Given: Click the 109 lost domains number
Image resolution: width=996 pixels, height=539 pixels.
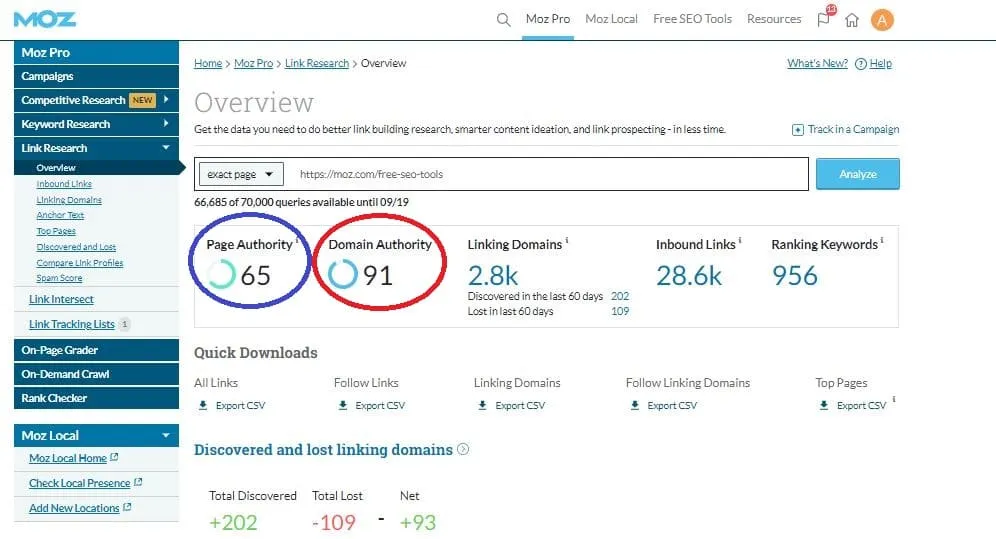Looking at the screenshot, I should click(620, 312).
